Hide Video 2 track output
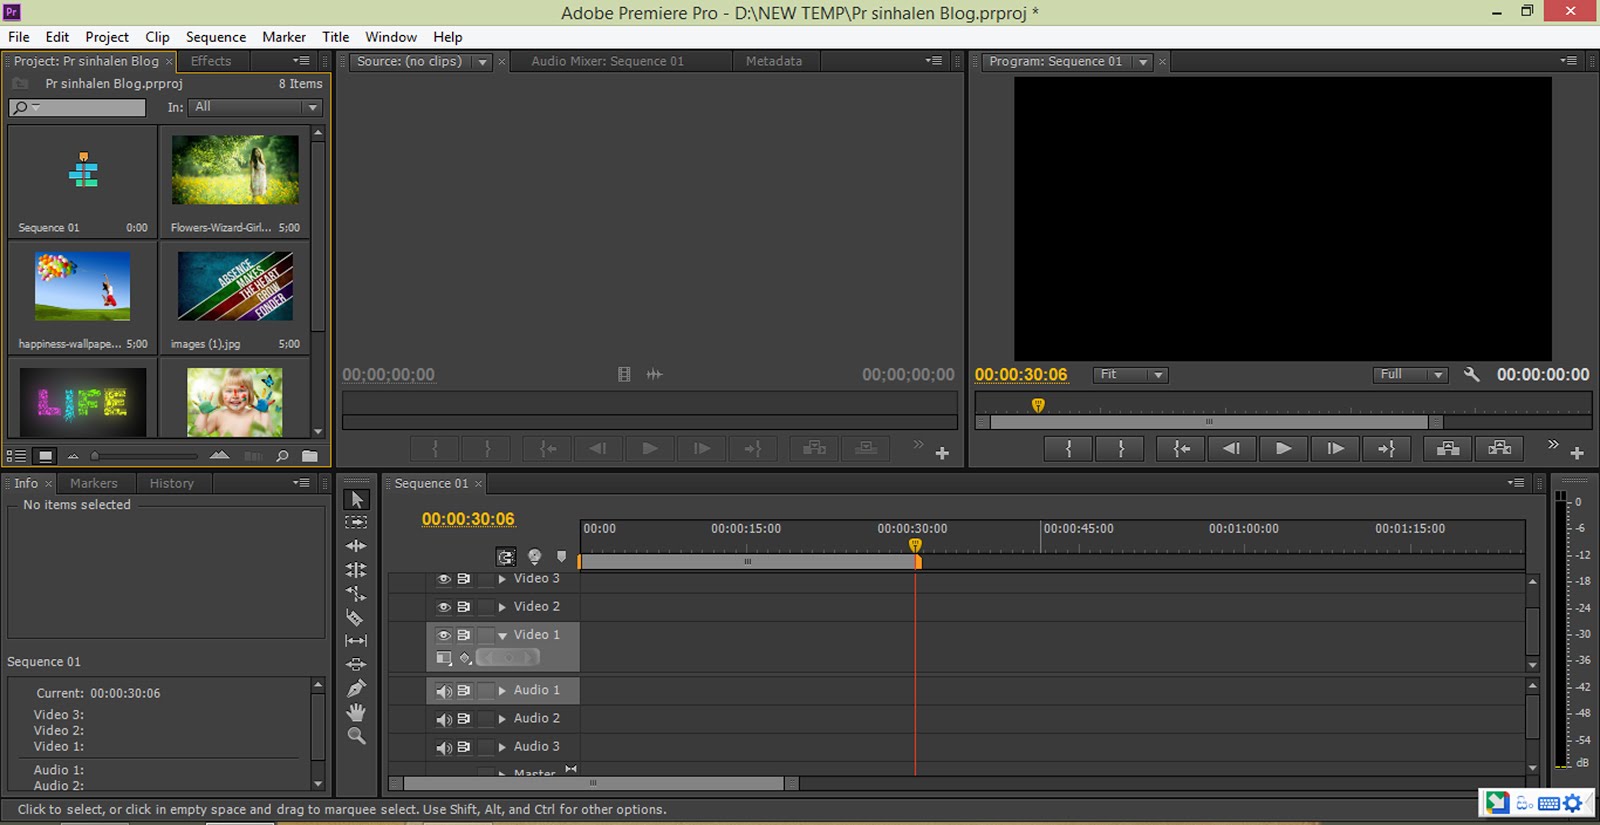 coord(444,607)
